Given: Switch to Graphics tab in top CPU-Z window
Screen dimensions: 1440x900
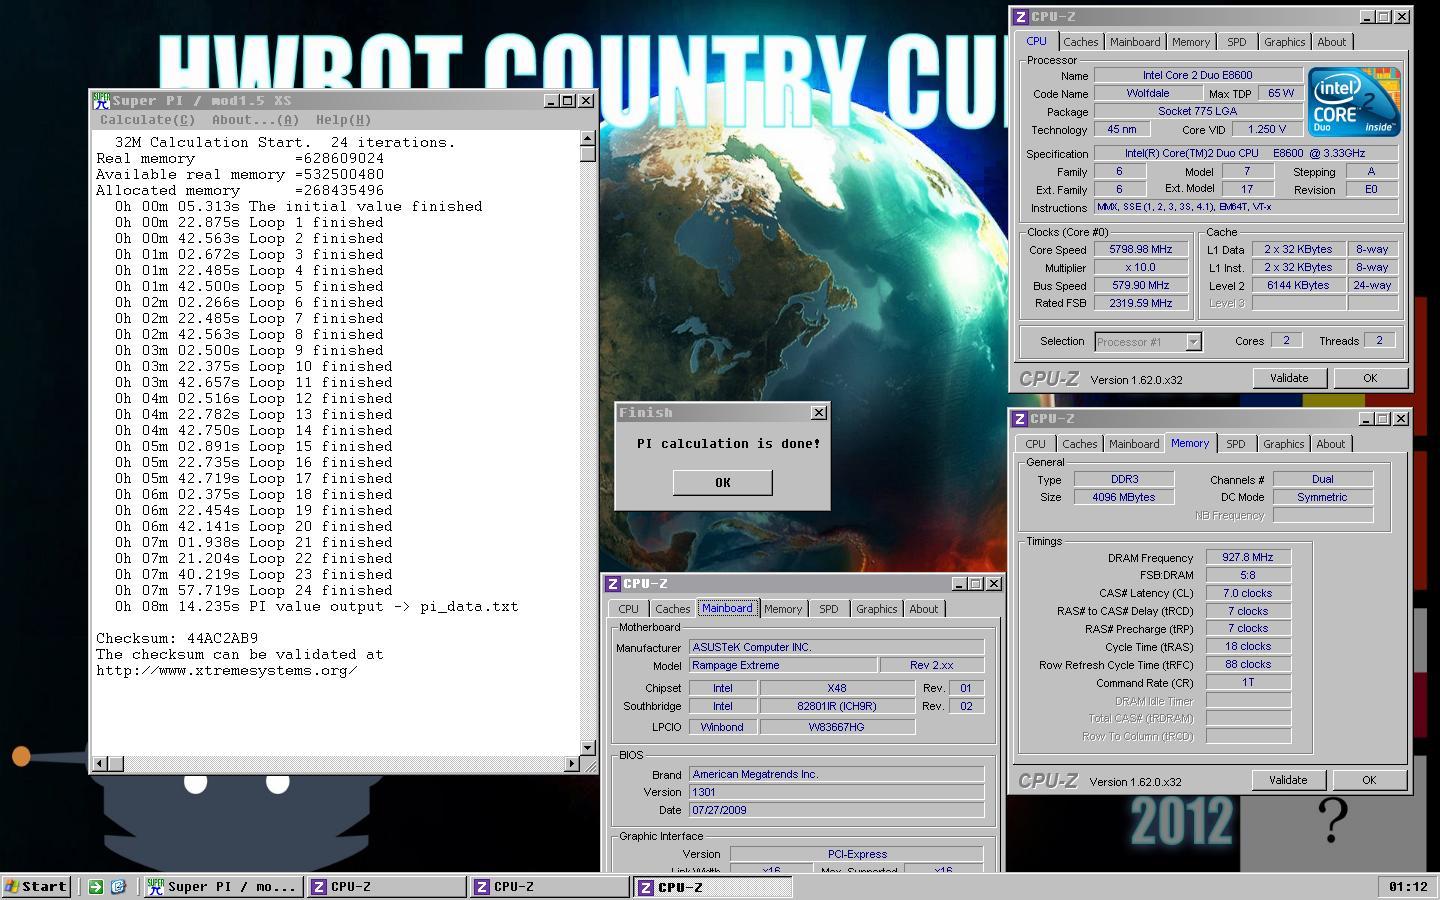Looking at the screenshot, I should pos(1284,42).
